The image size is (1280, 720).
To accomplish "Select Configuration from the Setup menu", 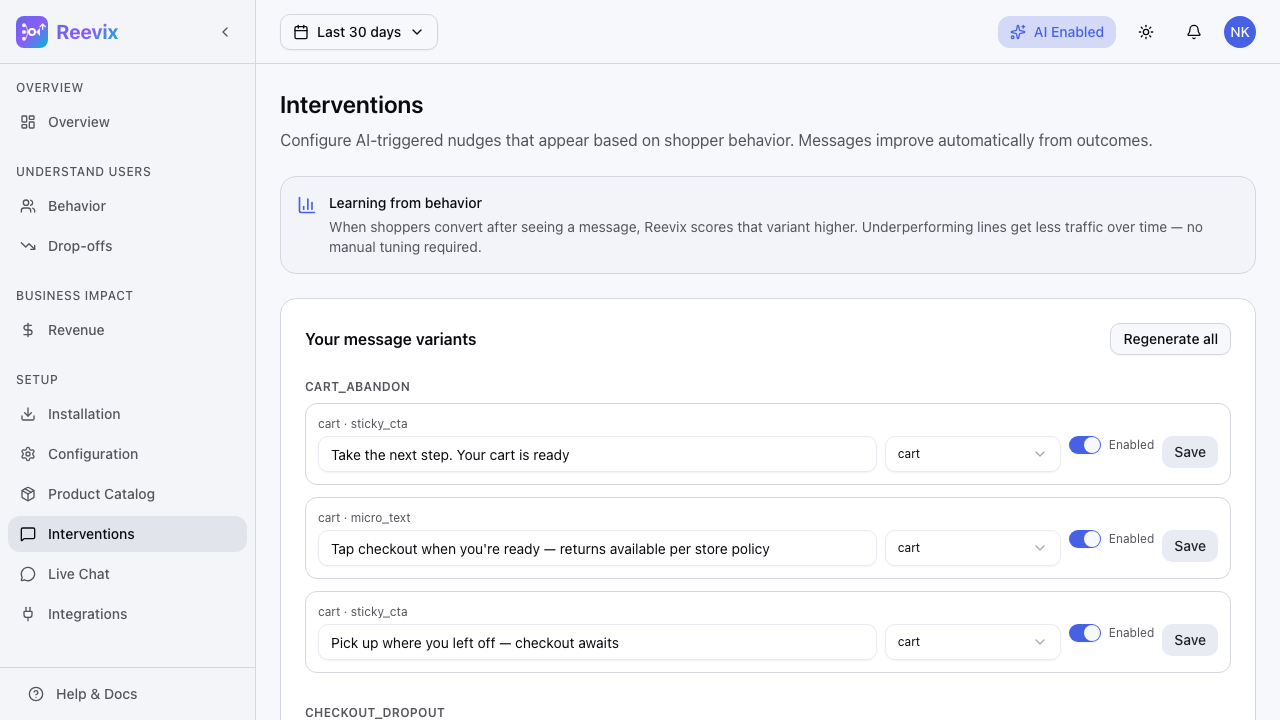I will (93, 454).
